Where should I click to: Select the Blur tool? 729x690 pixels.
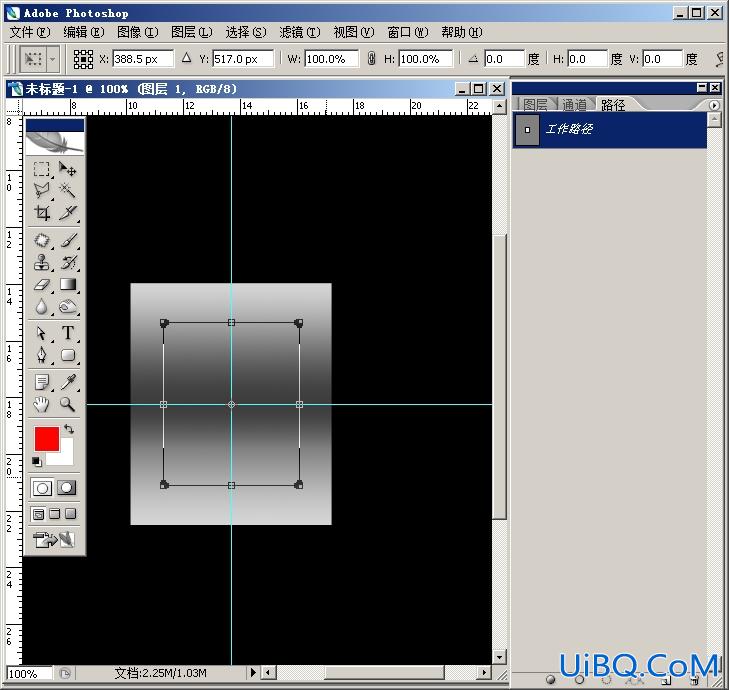click(41, 306)
